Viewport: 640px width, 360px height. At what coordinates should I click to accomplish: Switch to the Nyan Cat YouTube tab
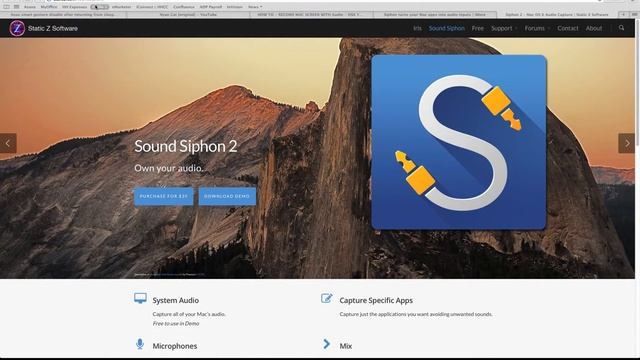tap(188, 14)
